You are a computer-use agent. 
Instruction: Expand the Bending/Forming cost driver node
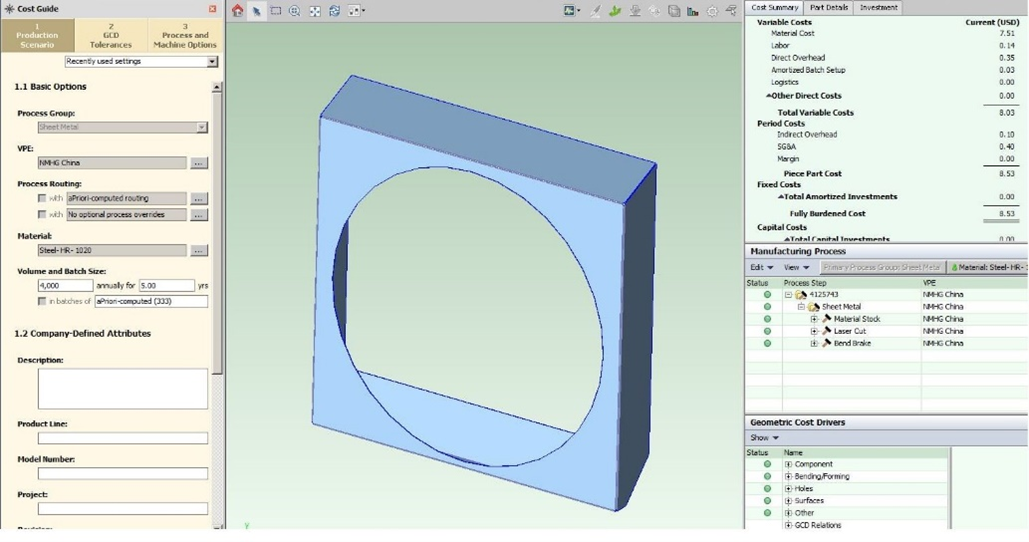tap(788, 476)
